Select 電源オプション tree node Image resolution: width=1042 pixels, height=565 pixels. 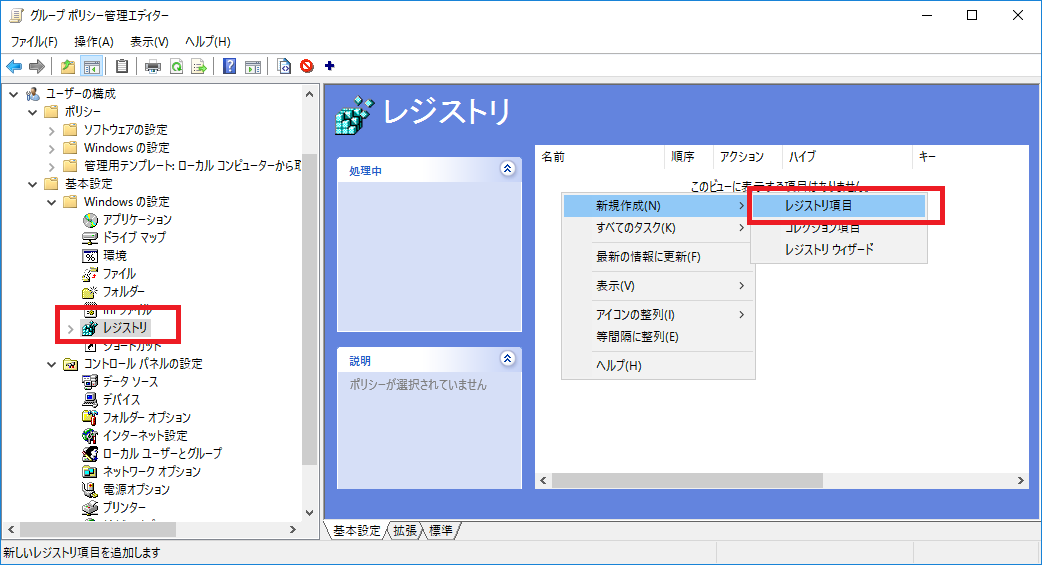pyautogui.click(x=136, y=489)
